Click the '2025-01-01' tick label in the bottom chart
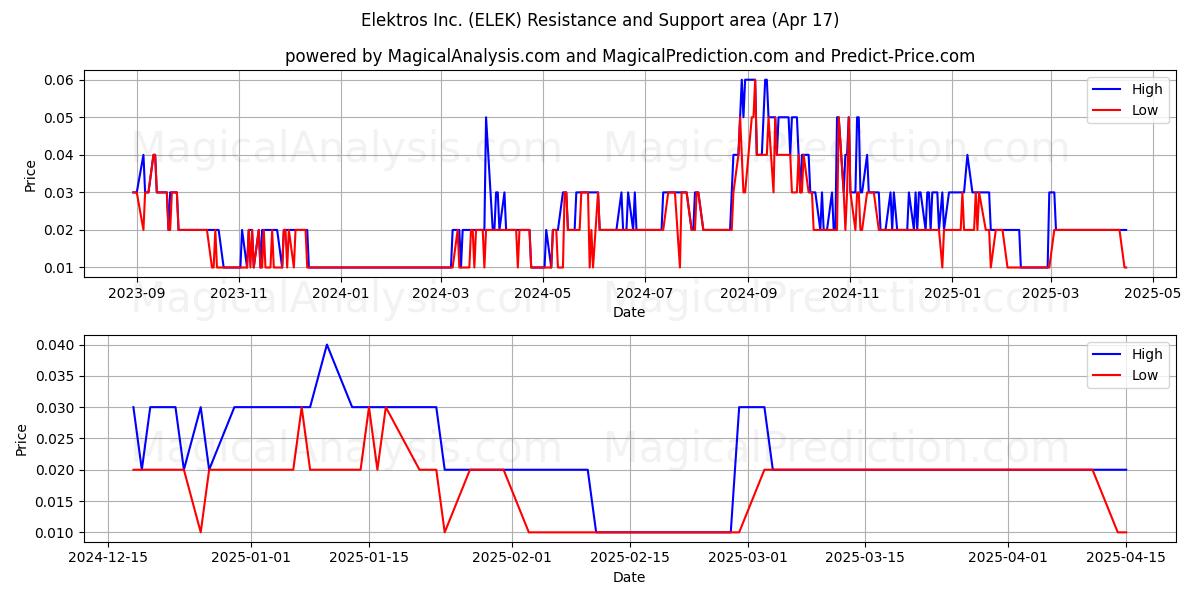 pyautogui.click(x=251, y=558)
